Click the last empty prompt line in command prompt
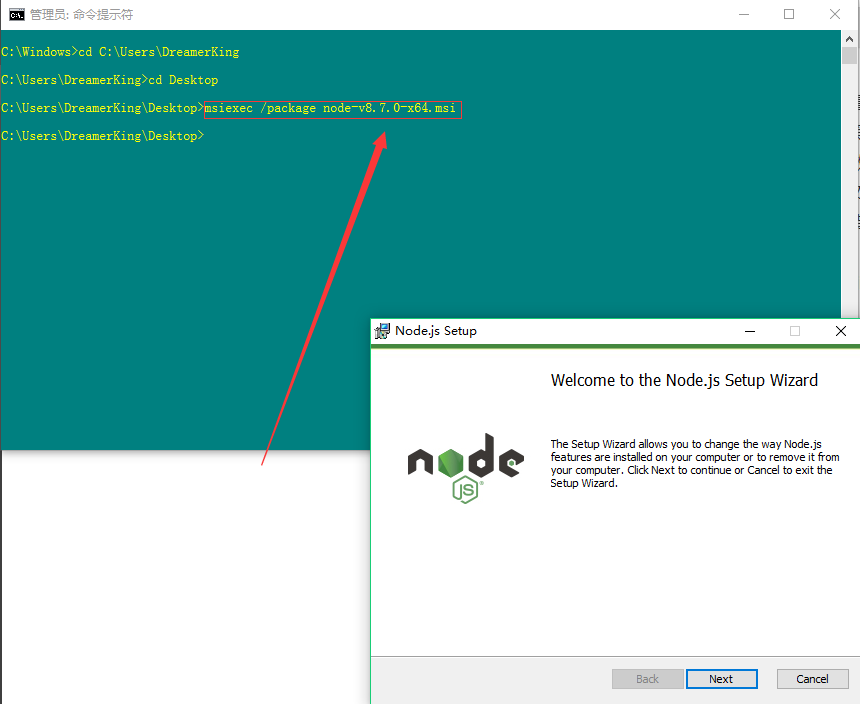860x704 pixels. tap(103, 136)
